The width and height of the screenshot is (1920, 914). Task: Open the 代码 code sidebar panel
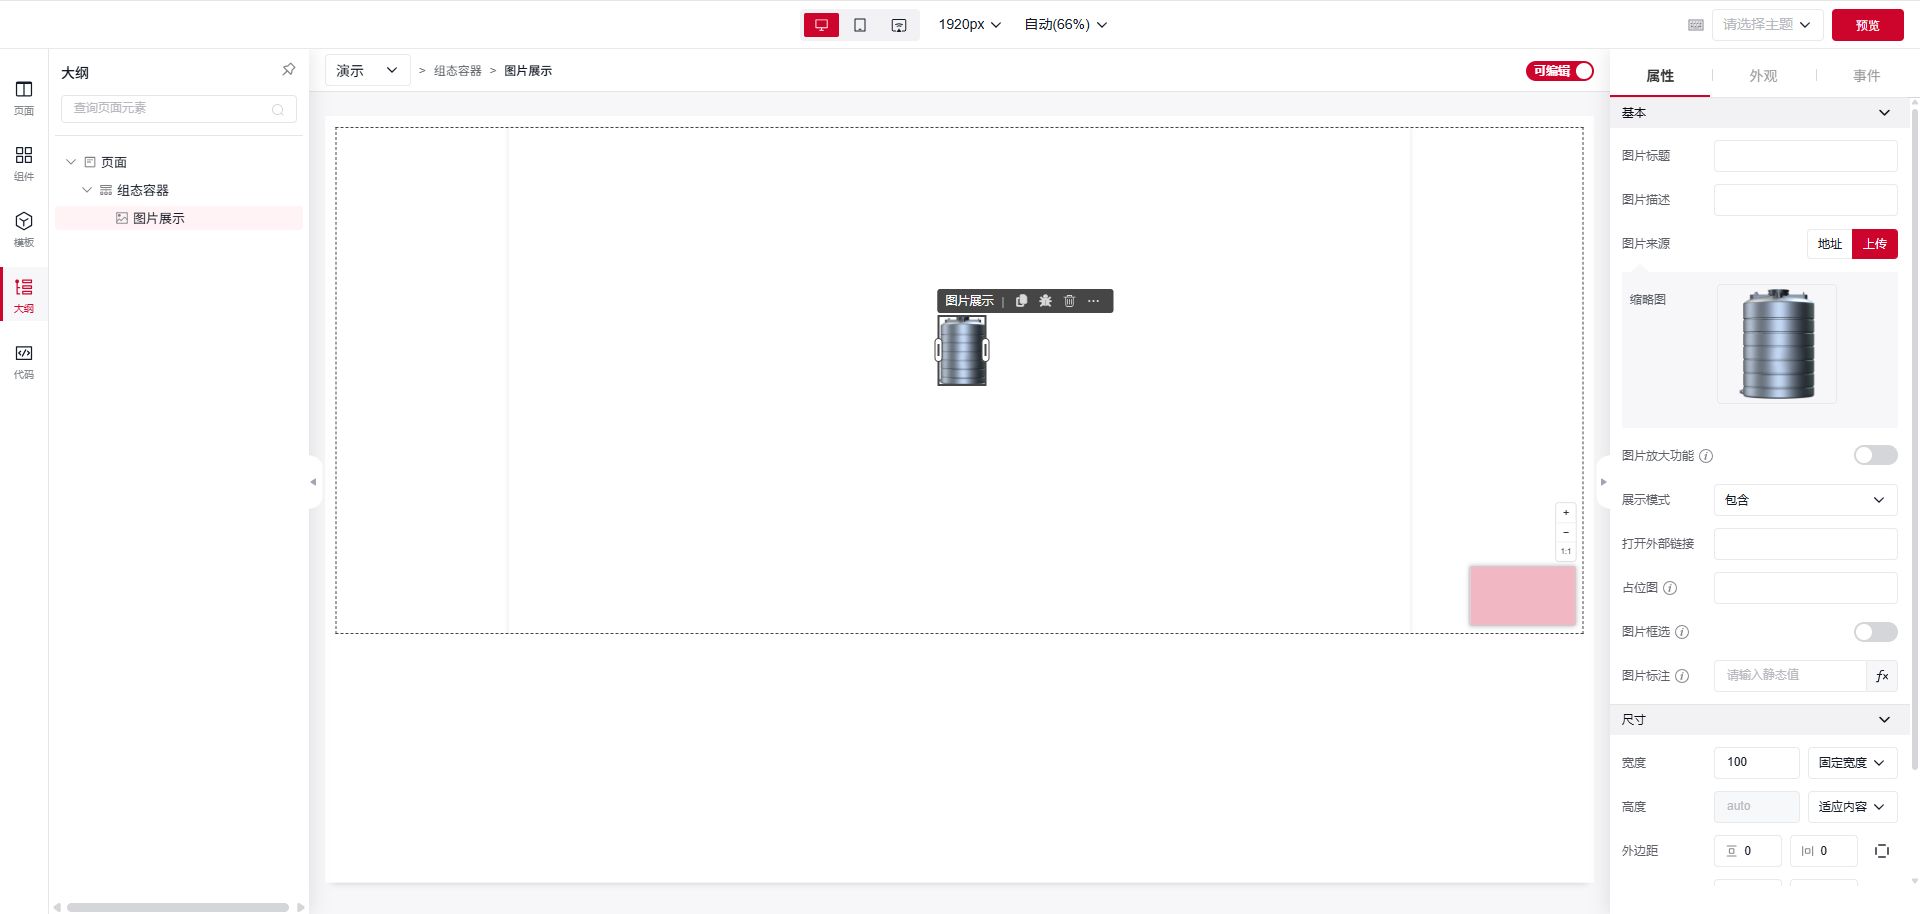click(24, 361)
